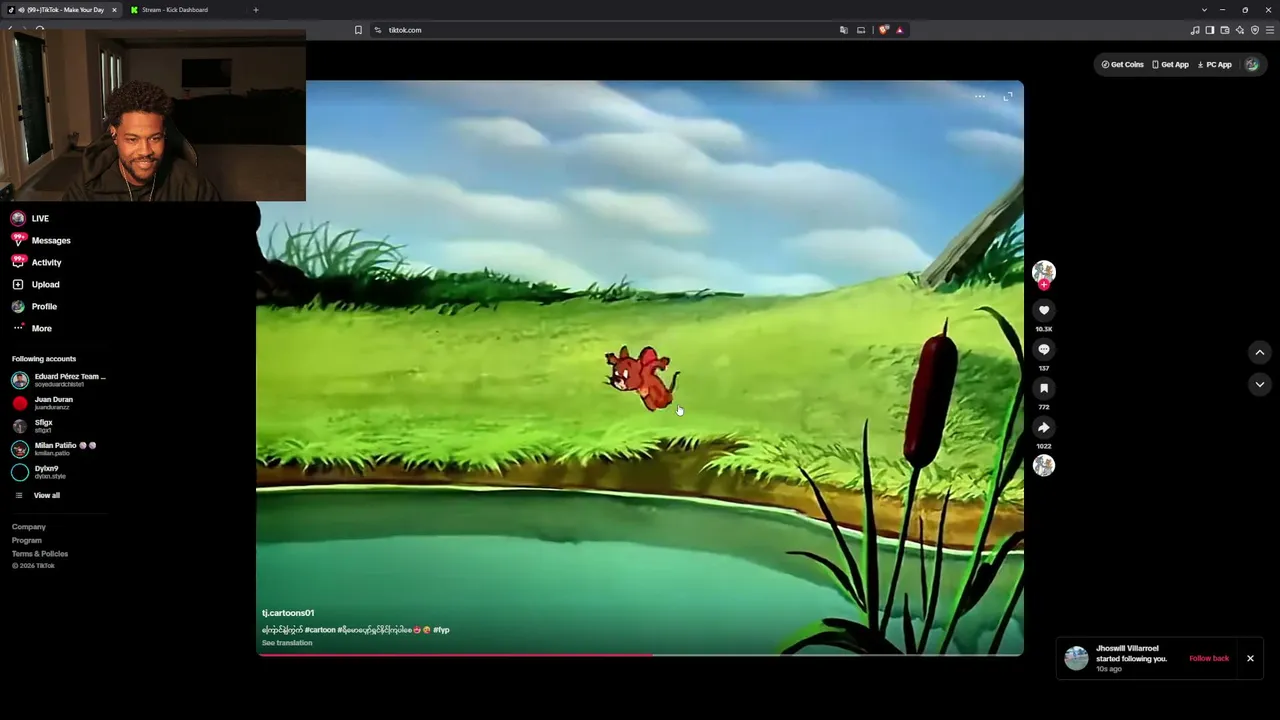
Task: Open the Brave Wallet icon
Action: [1225, 30]
